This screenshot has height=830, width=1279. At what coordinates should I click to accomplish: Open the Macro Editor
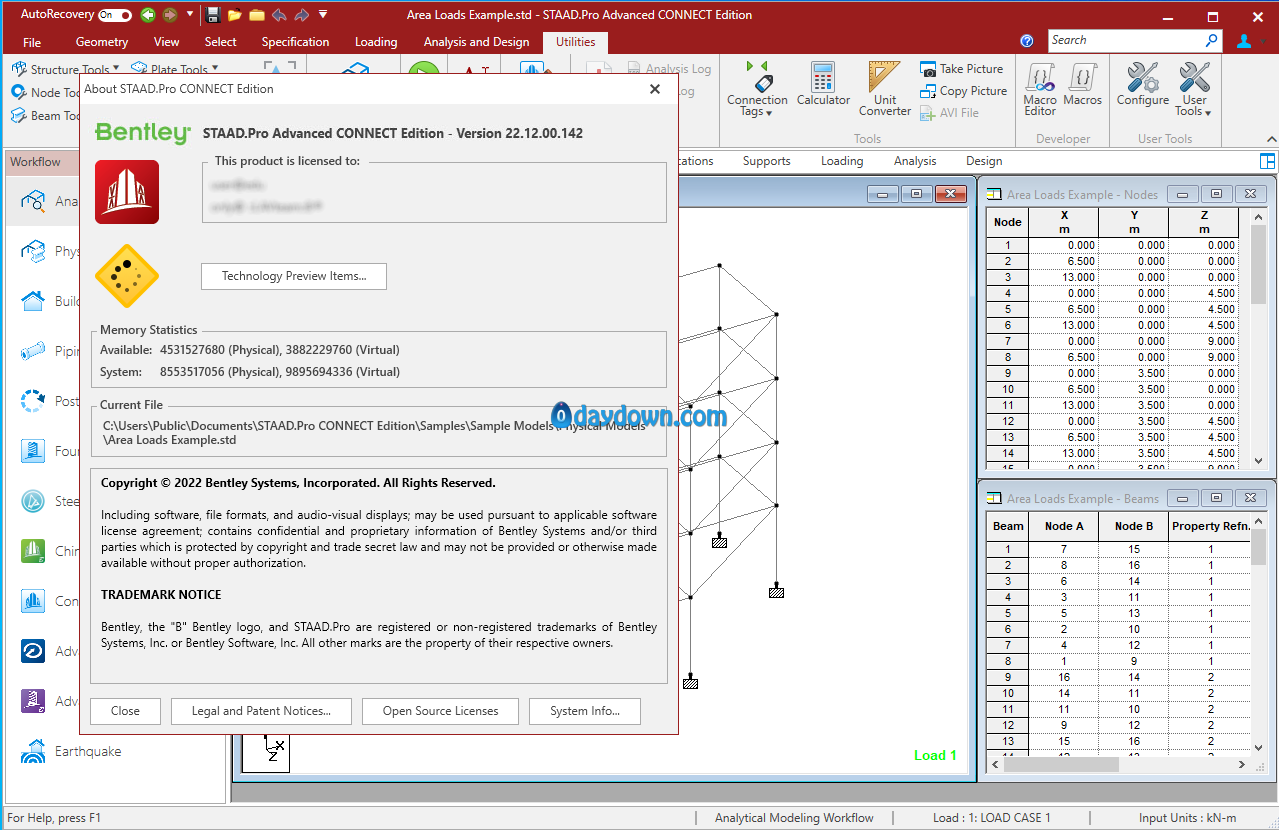pyautogui.click(x=1040, y=90)
